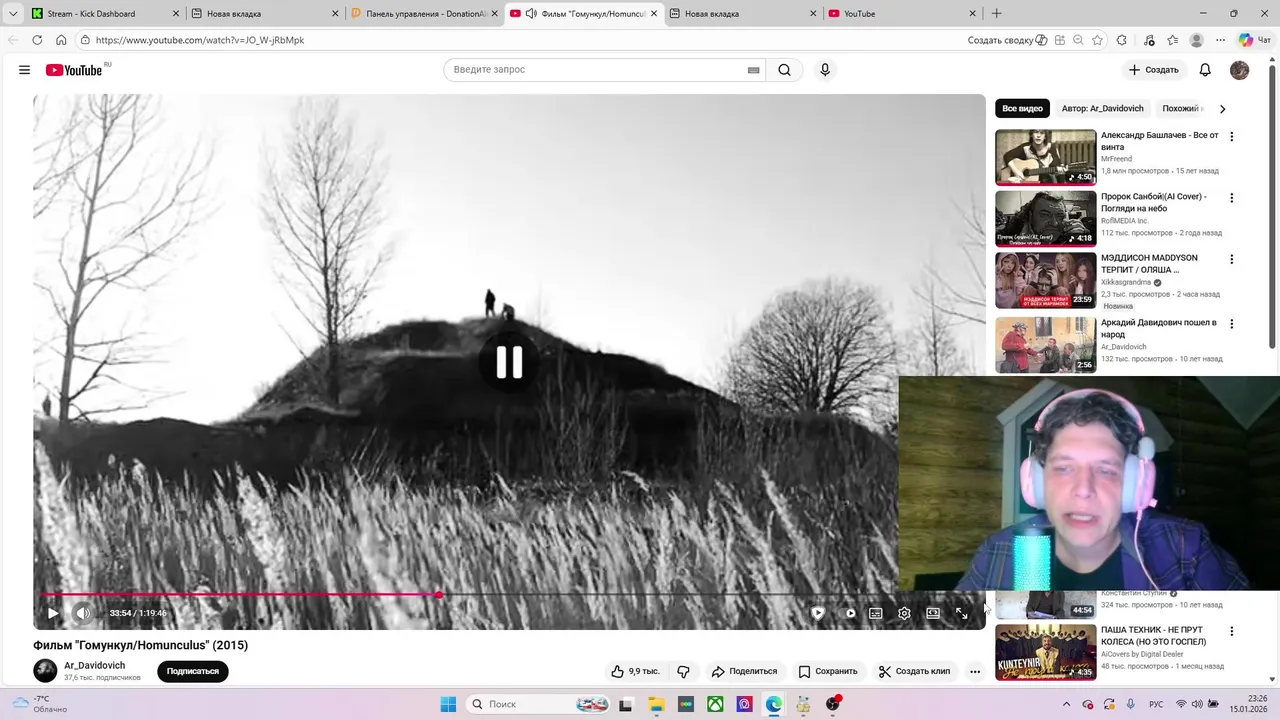Open options for Александр Башлачев video
Image resolution: width=1280 pixels, height=720 pixels.
pos(1232,137)
